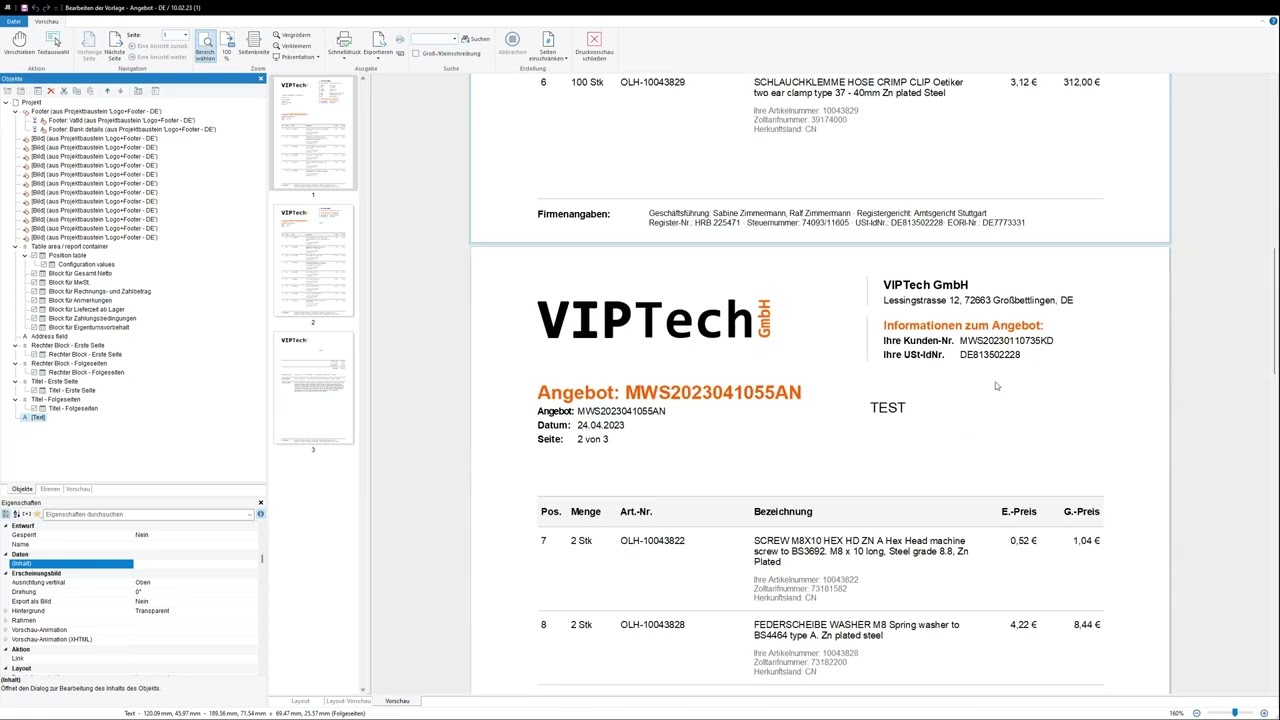Click the Suchen binoculars button
The width and height of the screenshot is (1280, 720).
coord(476,39)
